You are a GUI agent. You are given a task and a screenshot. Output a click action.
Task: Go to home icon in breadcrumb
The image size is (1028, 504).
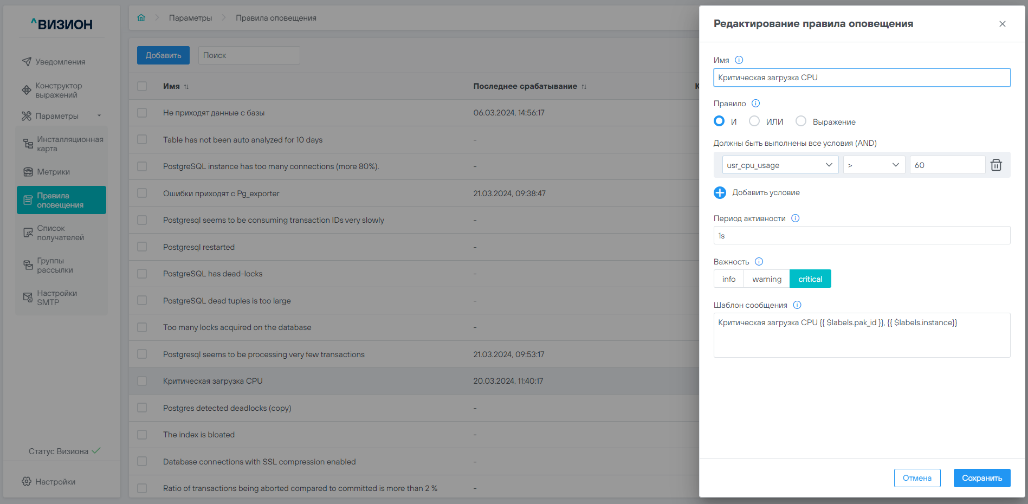coord(141,18)
